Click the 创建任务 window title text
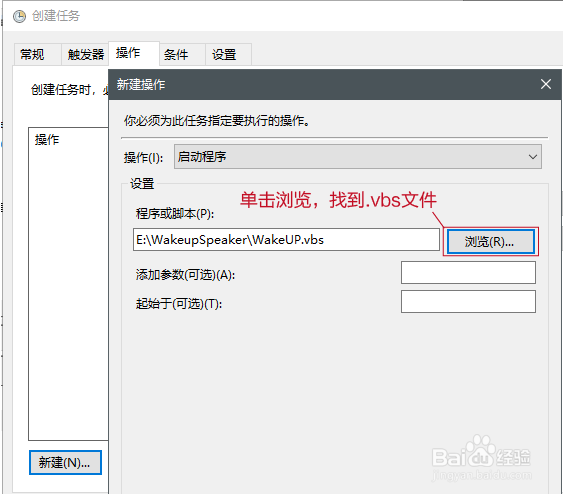 56,16
